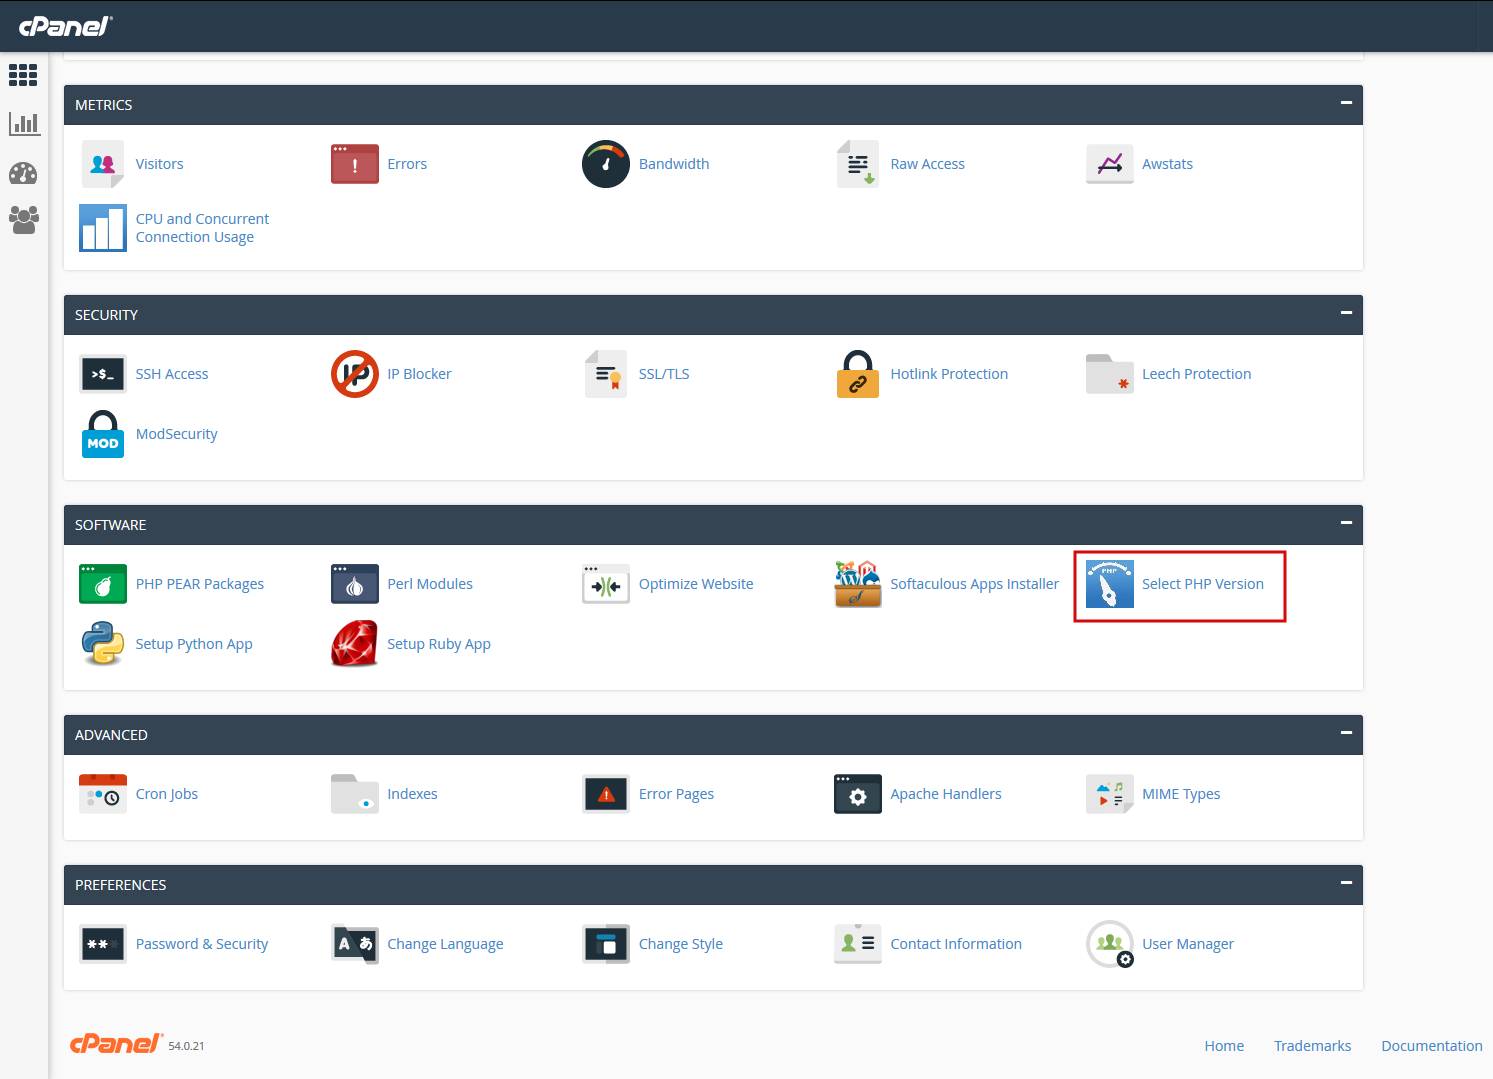Click the Setup Python App link

pyautogui.click(x=194, y=644)
